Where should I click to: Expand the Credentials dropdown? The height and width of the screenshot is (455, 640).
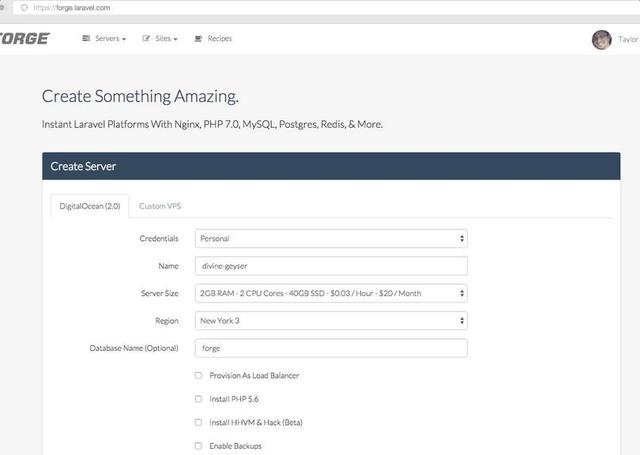pyautogui.click(x=330, y=239)
